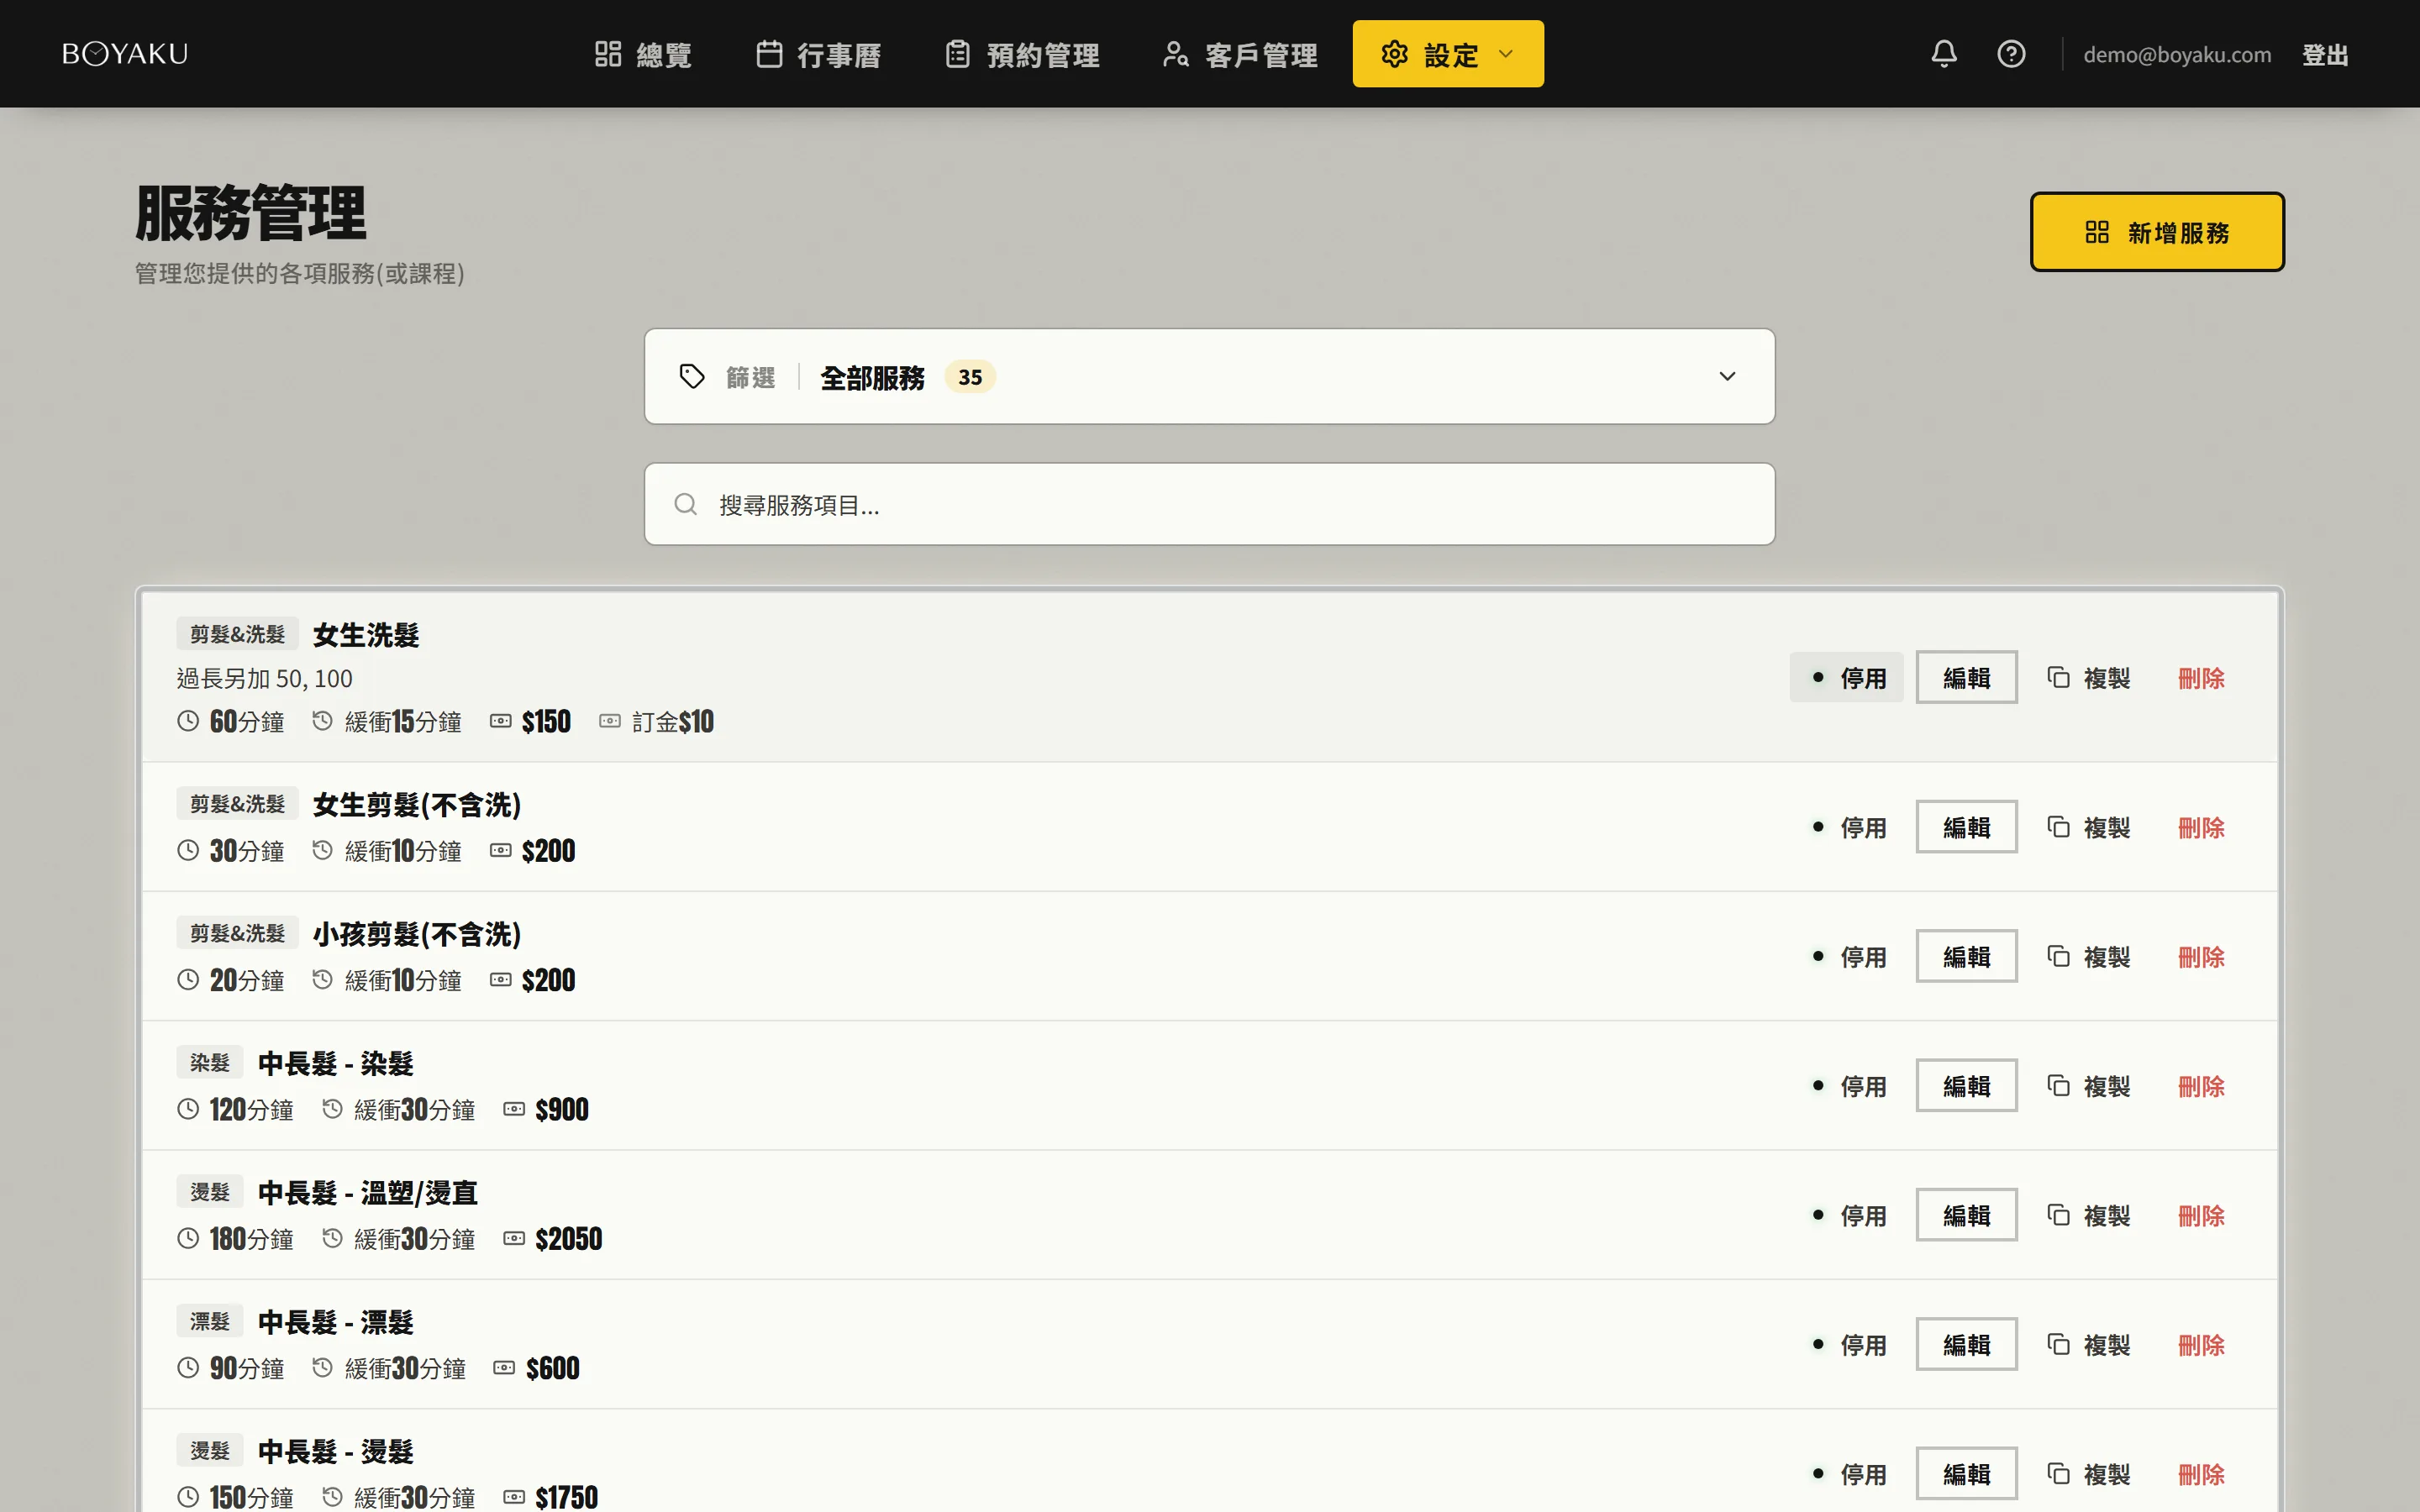Click copy icon for 中長髮 - 漂髮
This screenshot has width=2420, height=1512.
pos(2058,1344)
